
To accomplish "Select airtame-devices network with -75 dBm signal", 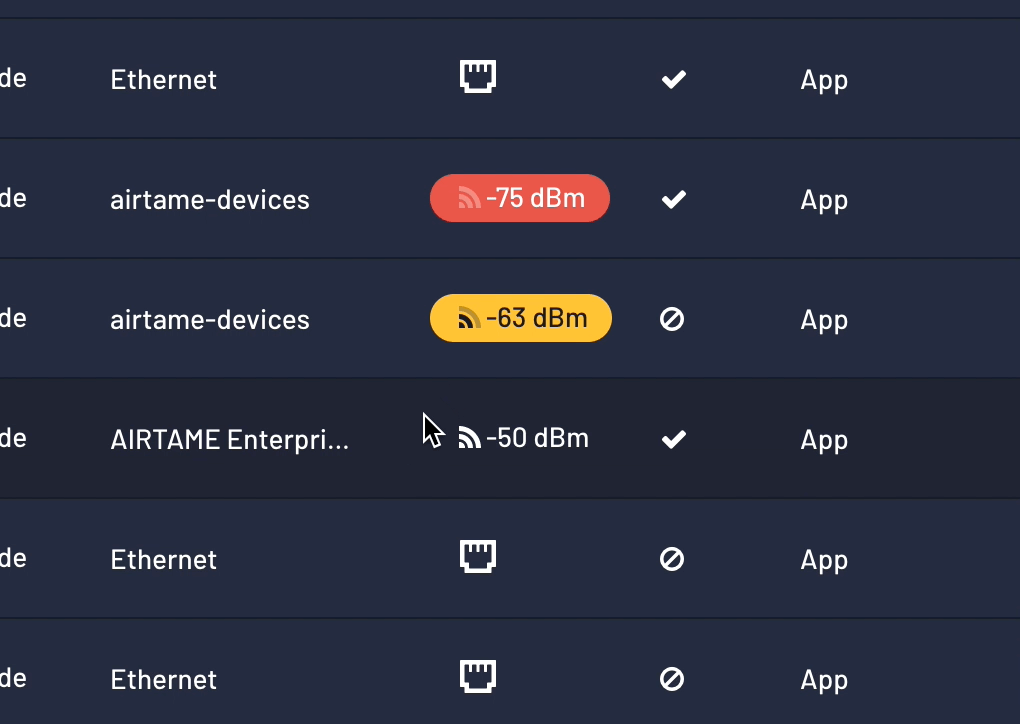I will coord(210,200).
